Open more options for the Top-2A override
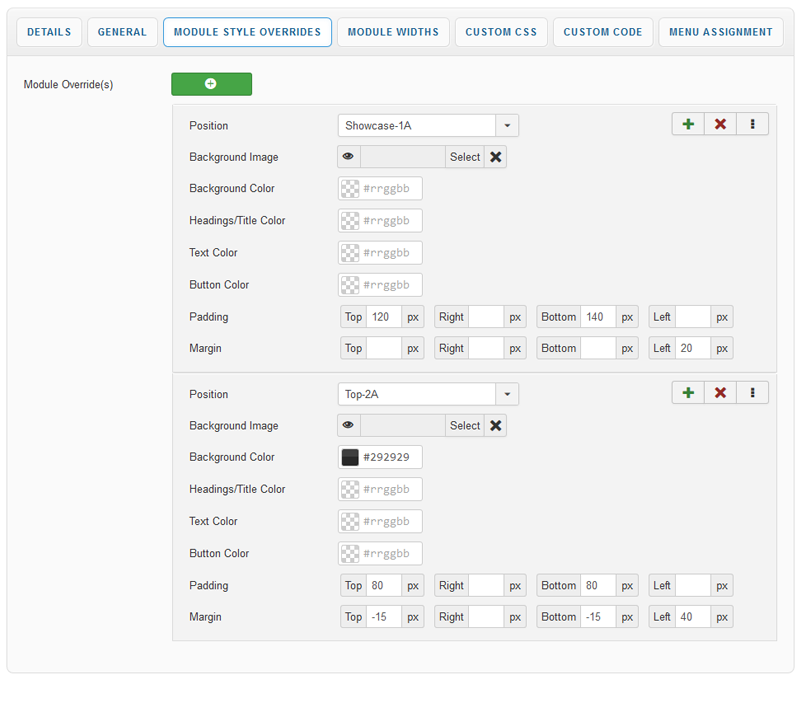 pos(752,393)
